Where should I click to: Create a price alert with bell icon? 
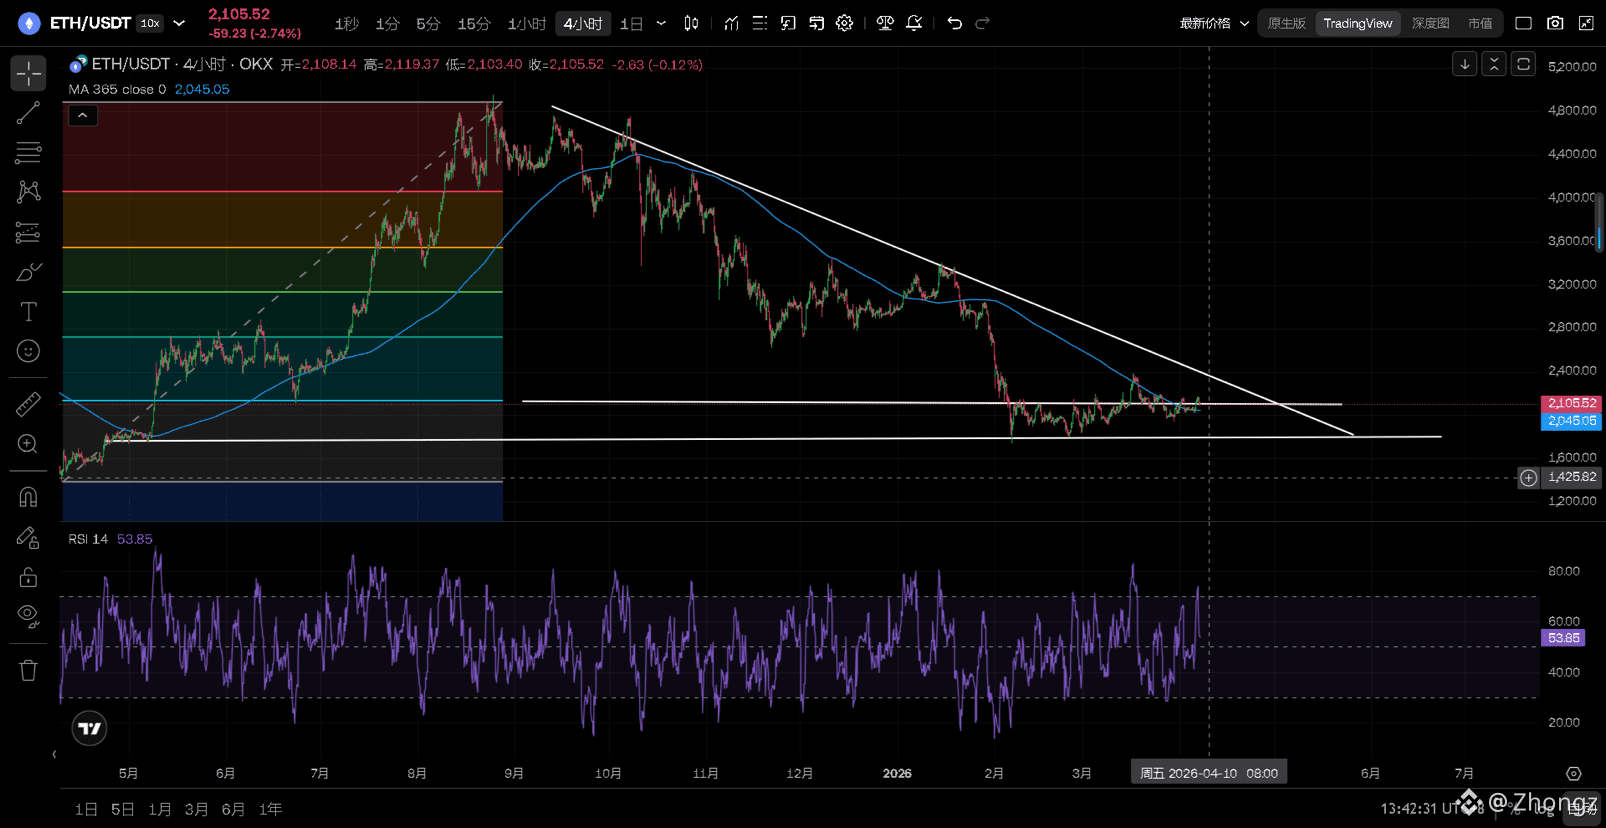914,23
